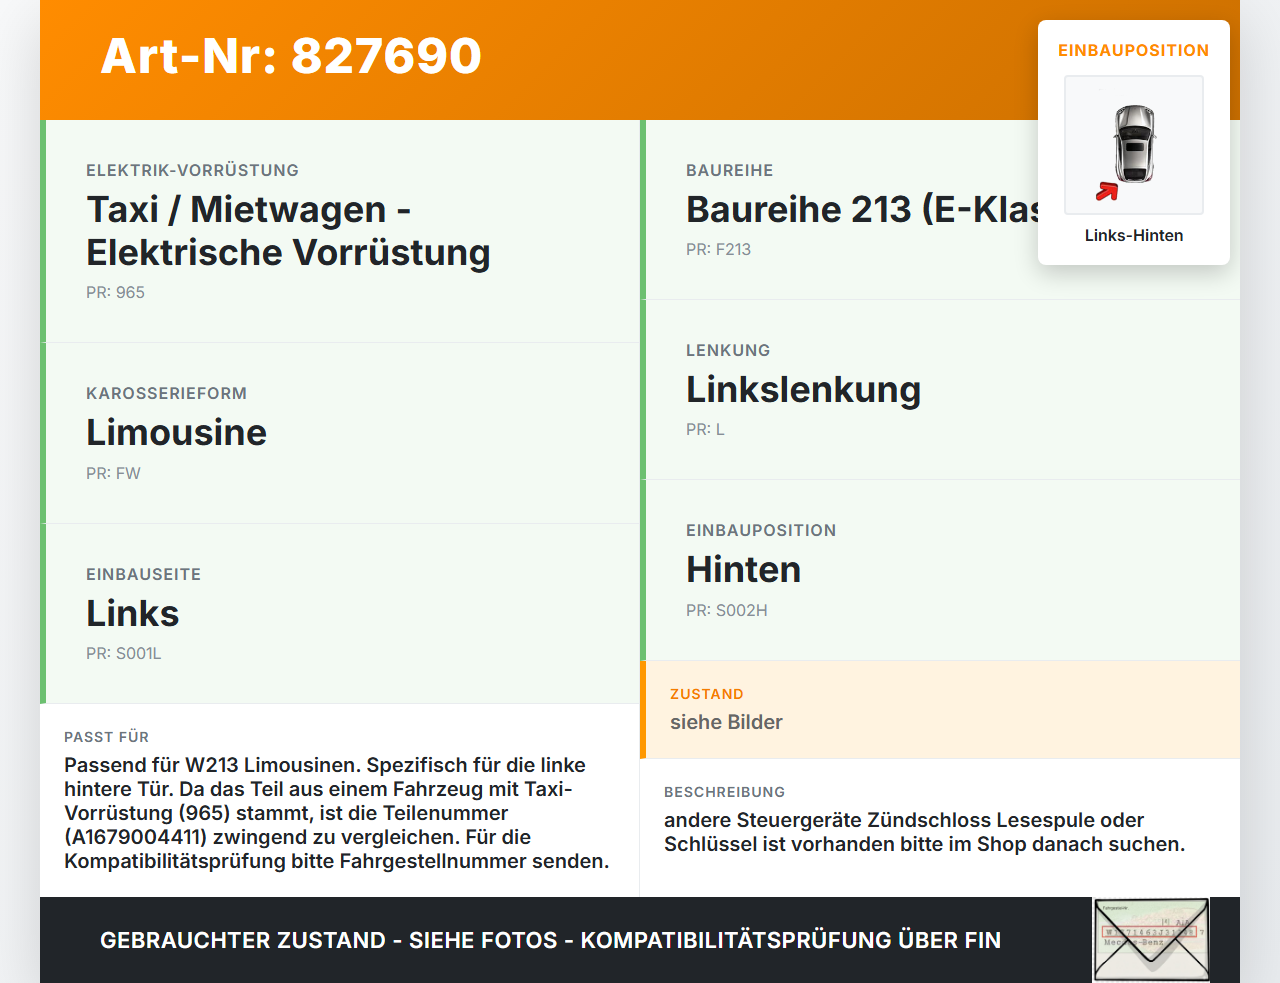Screen dimensions: 1280x983
Task: Click the top-view car image
Action: (x=1134, y=145)
